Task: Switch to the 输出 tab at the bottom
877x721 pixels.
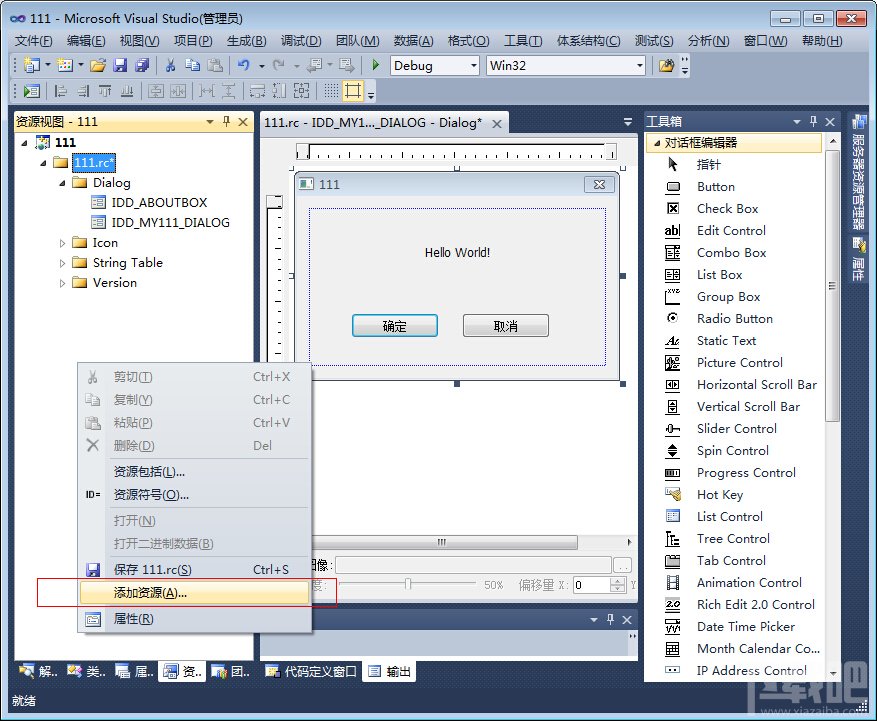Action: (x=389, y=671)
